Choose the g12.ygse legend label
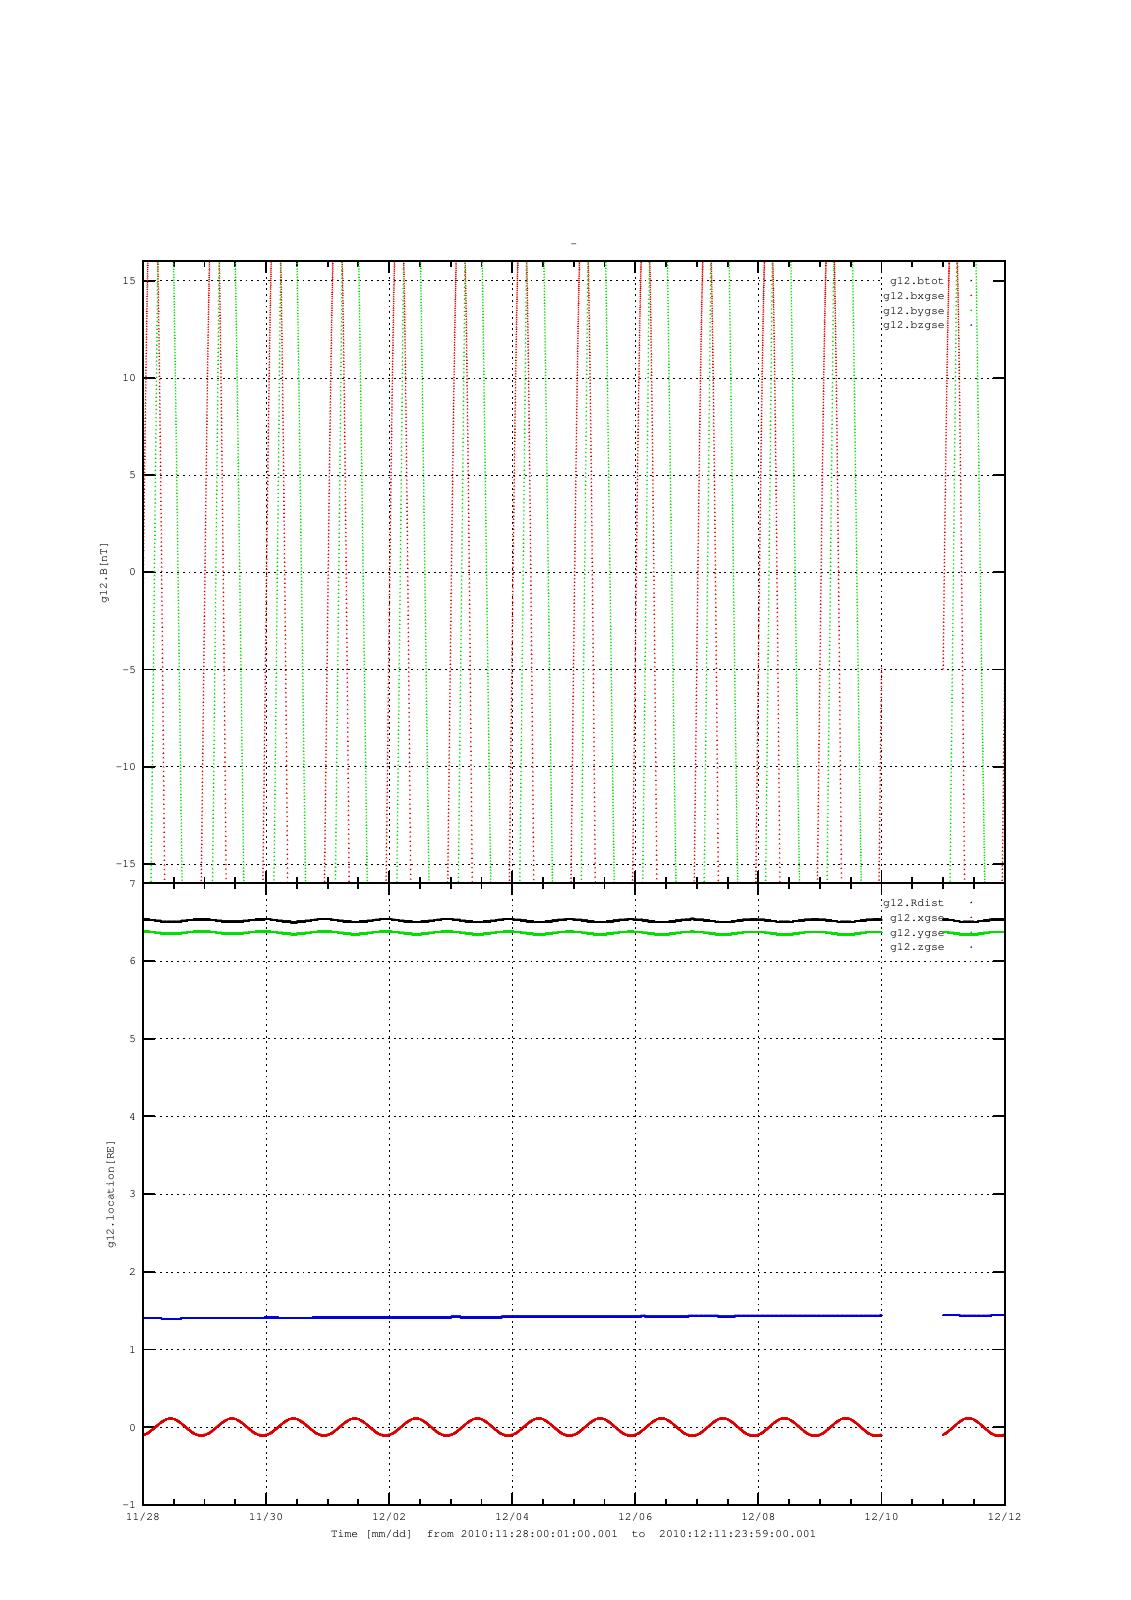Viewport: 1131px width, 1600px height. 917,933
